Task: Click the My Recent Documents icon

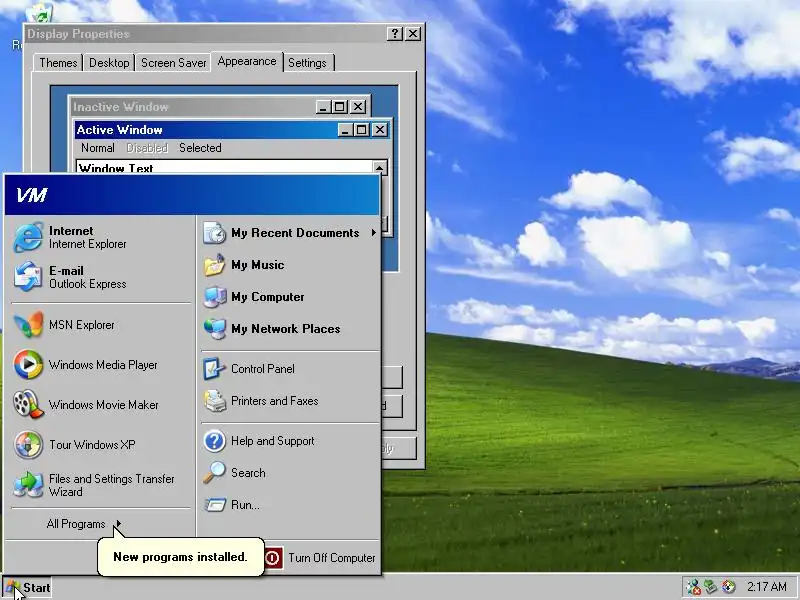Action: tap(215, 233)
